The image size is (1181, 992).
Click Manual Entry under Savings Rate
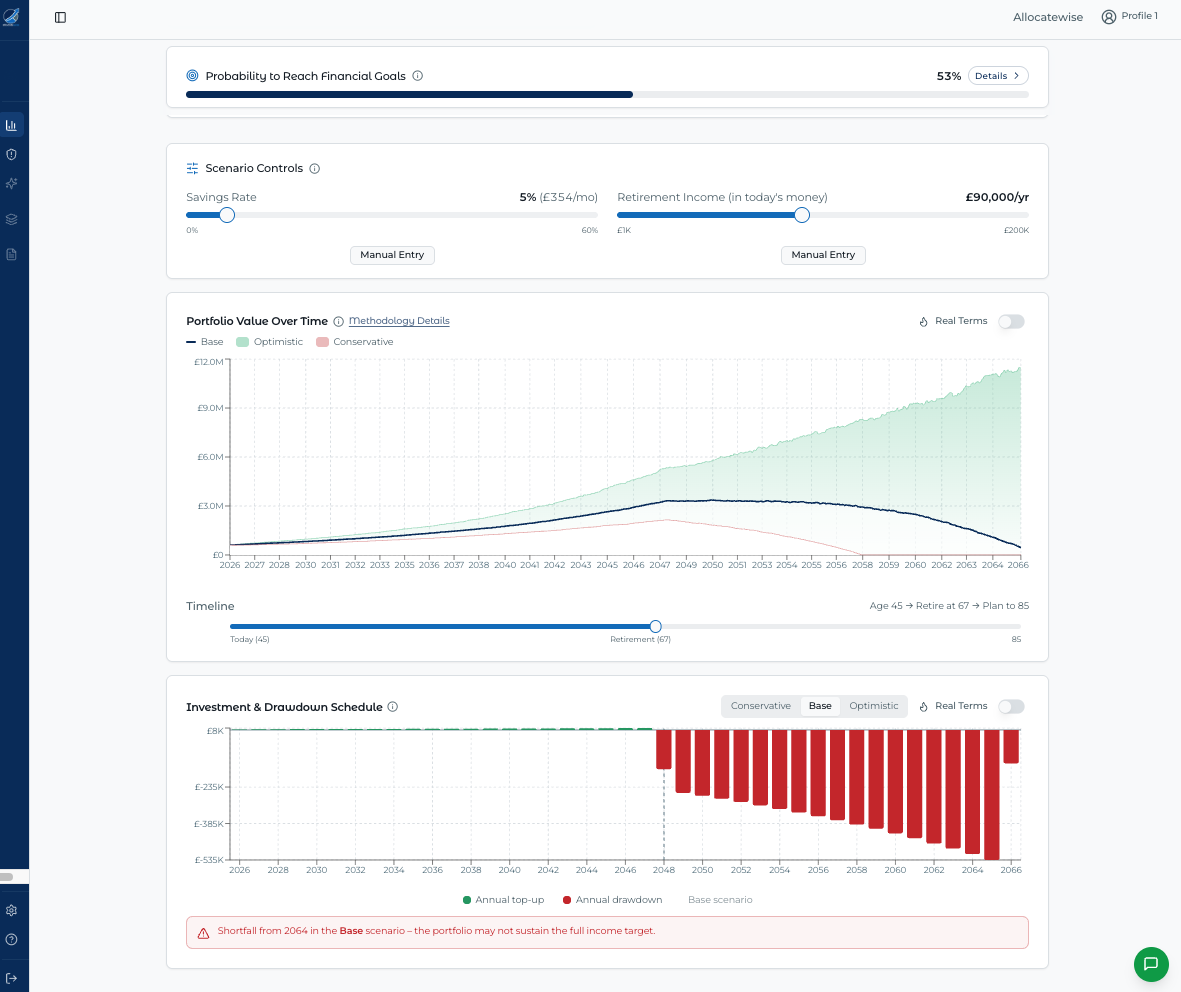(x=392, y=255)
